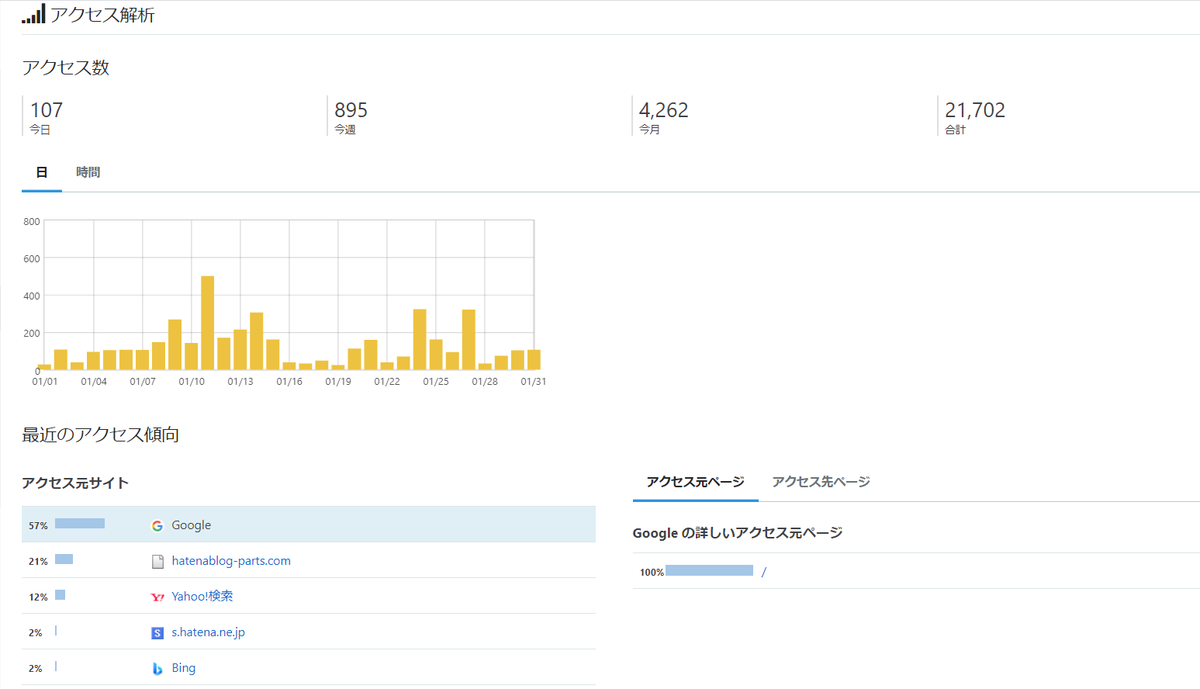Open the s.hatena.ne.jp link

[208, 633]
